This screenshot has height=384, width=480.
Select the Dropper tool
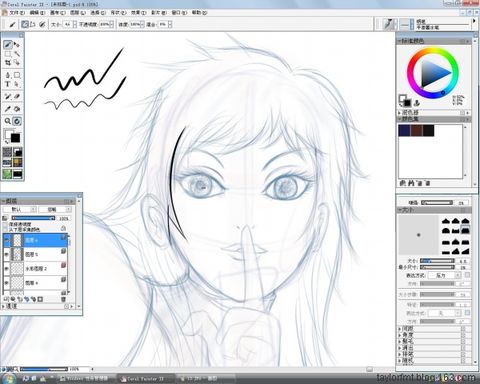click(x=8, y=109)
